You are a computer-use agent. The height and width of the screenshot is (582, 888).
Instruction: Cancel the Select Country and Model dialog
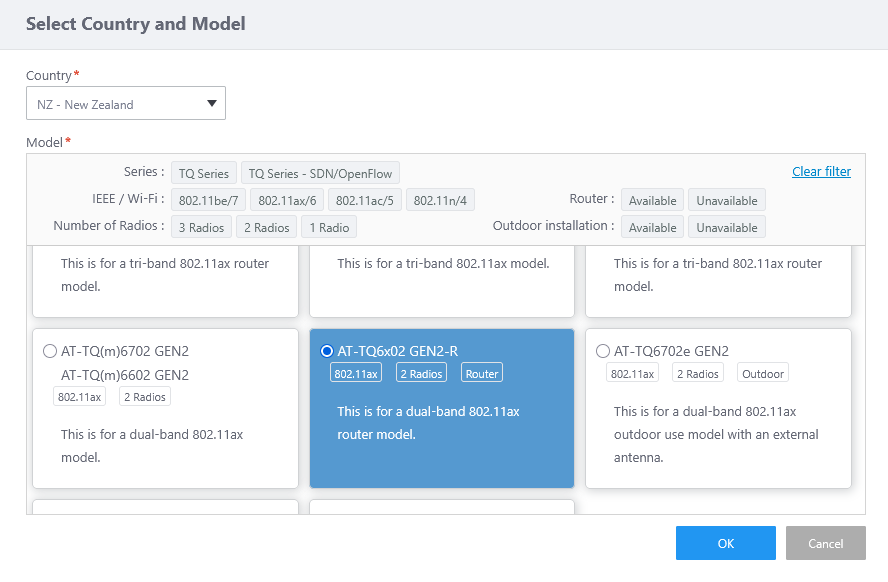[825, 543]
